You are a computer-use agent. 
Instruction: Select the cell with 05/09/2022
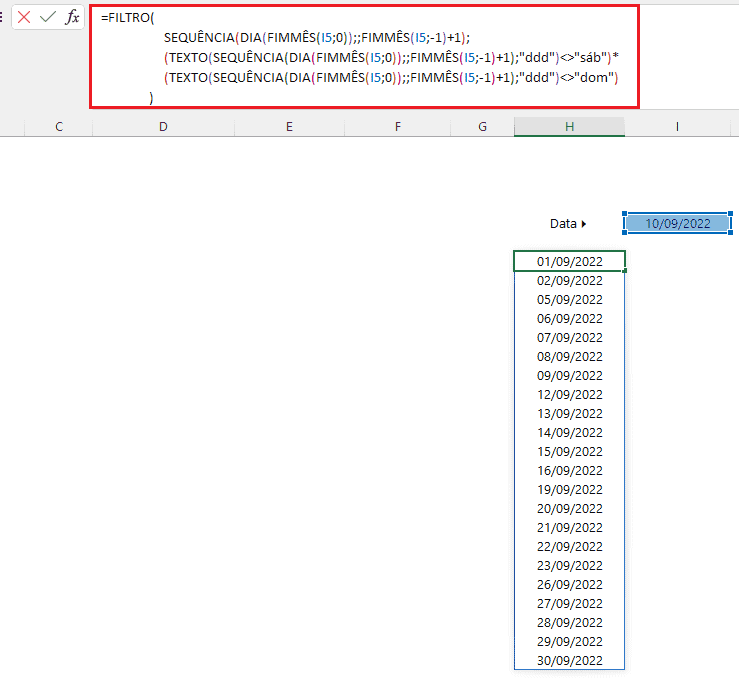[569, 300]
